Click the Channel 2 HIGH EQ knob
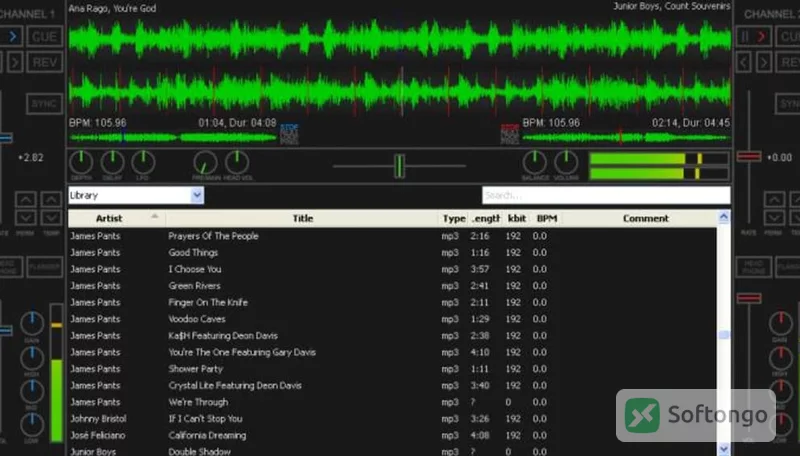The image size is (800, 456). 780,358
